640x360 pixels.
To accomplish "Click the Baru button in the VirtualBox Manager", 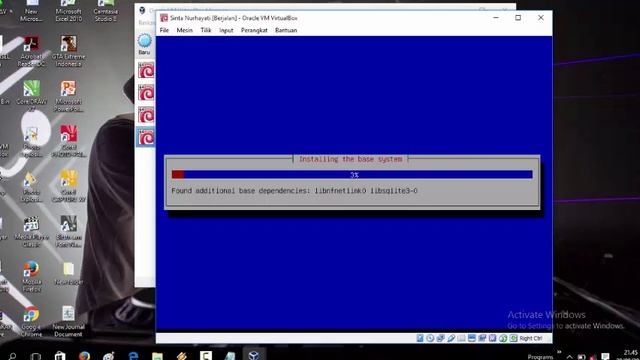I will point(144,44).
